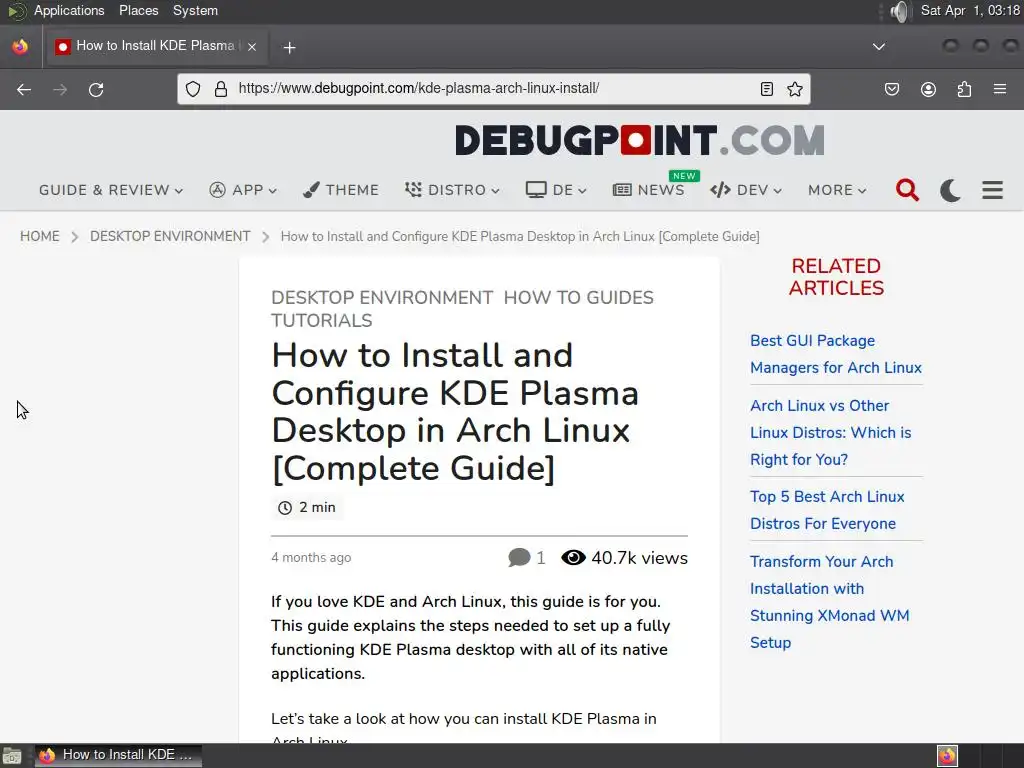Expand the App dropdown menu
The width and height of the screenshot is (1024, 768).
[x=243, y=190]
